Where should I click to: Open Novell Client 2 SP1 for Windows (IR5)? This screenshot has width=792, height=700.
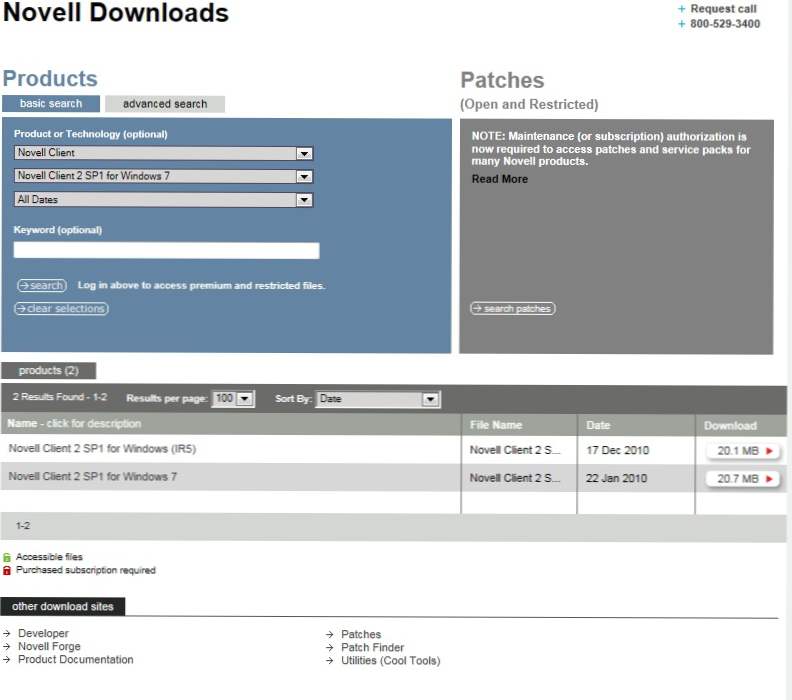click(103, 448)
